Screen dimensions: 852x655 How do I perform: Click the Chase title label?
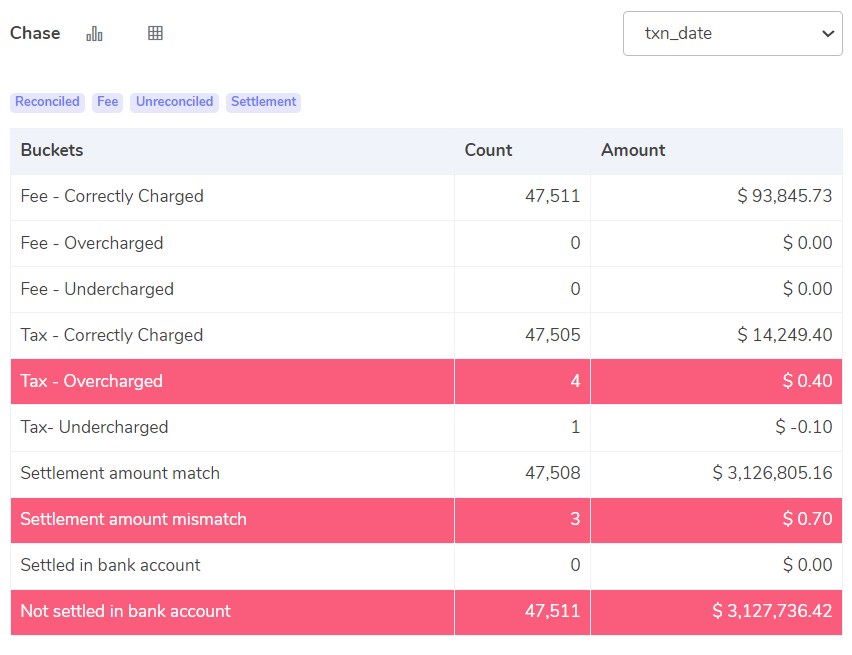[x=35, y=33]
